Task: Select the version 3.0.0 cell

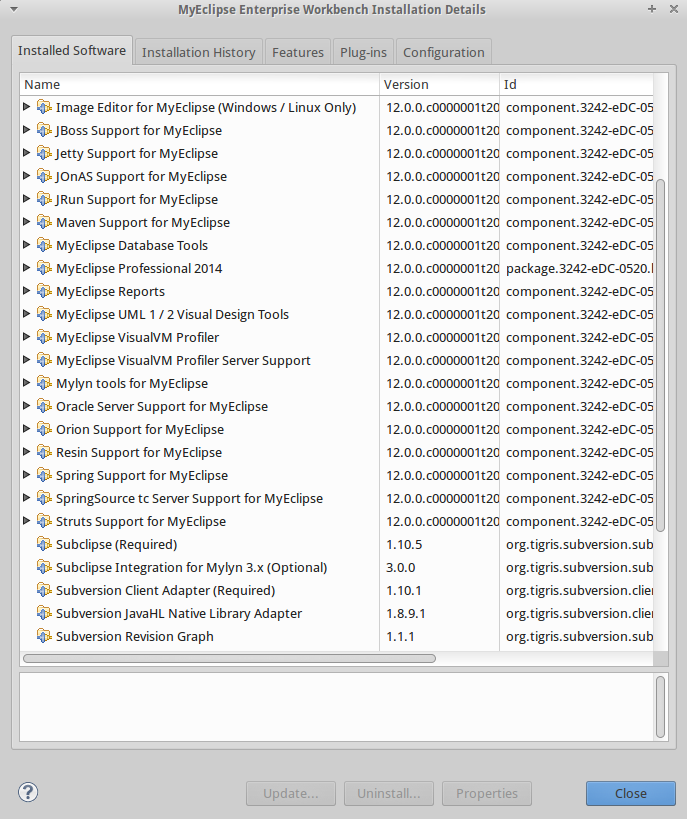Action: pos(401,567)
